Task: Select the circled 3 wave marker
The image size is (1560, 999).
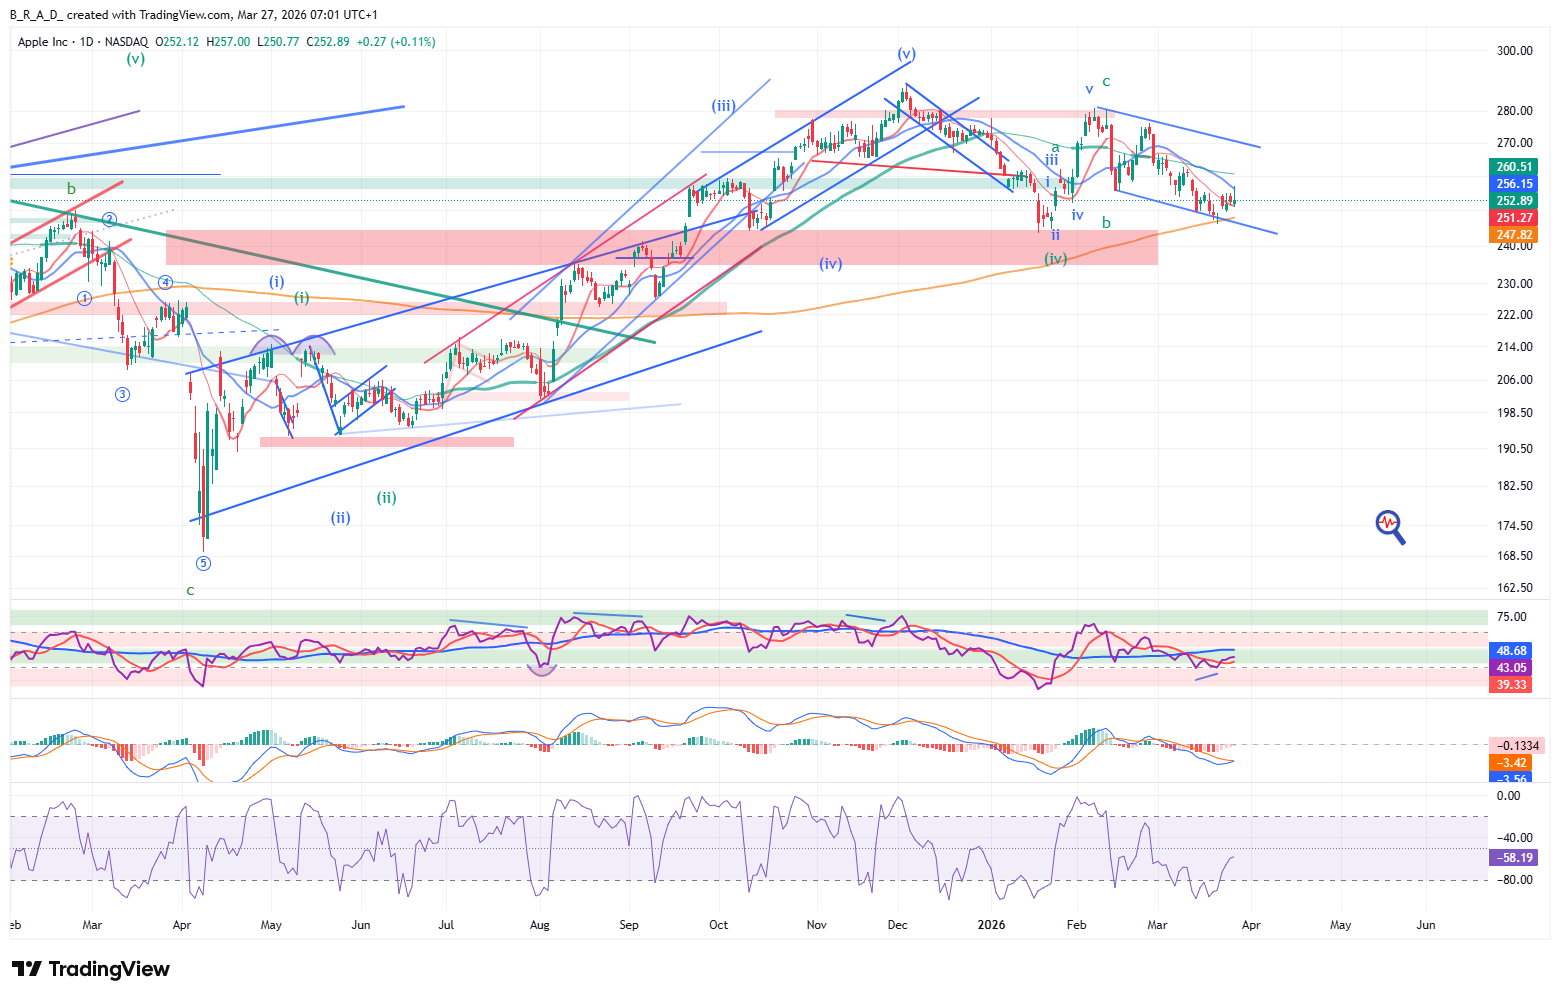Action: 122,394
